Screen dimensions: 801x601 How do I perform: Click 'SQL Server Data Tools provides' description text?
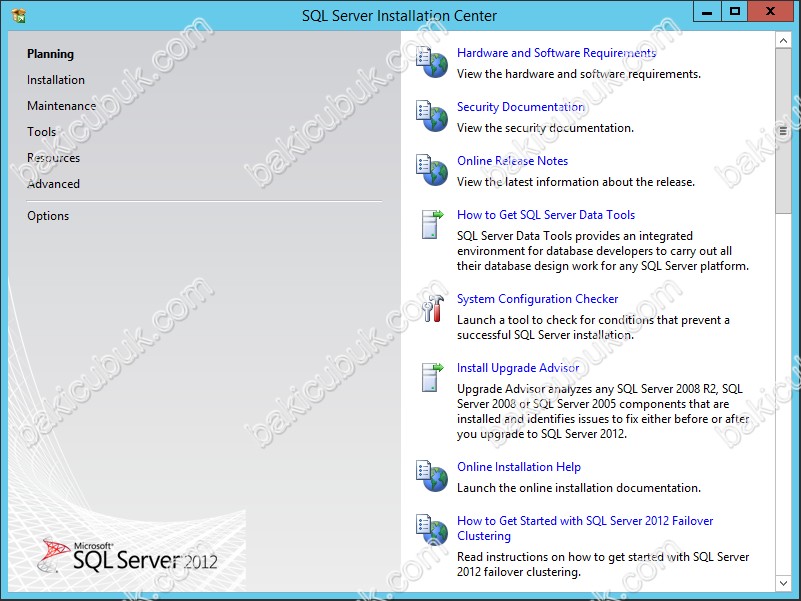click(x=603, y=251)
